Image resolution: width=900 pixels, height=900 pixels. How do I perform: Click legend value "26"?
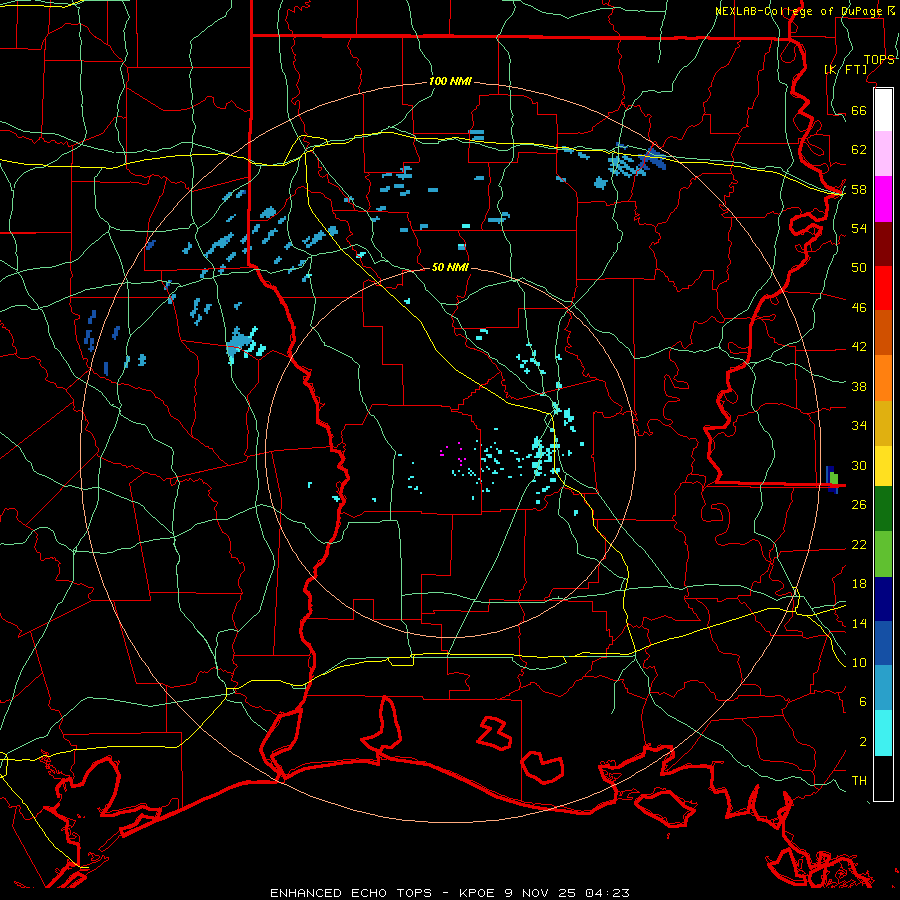point(859,505)
